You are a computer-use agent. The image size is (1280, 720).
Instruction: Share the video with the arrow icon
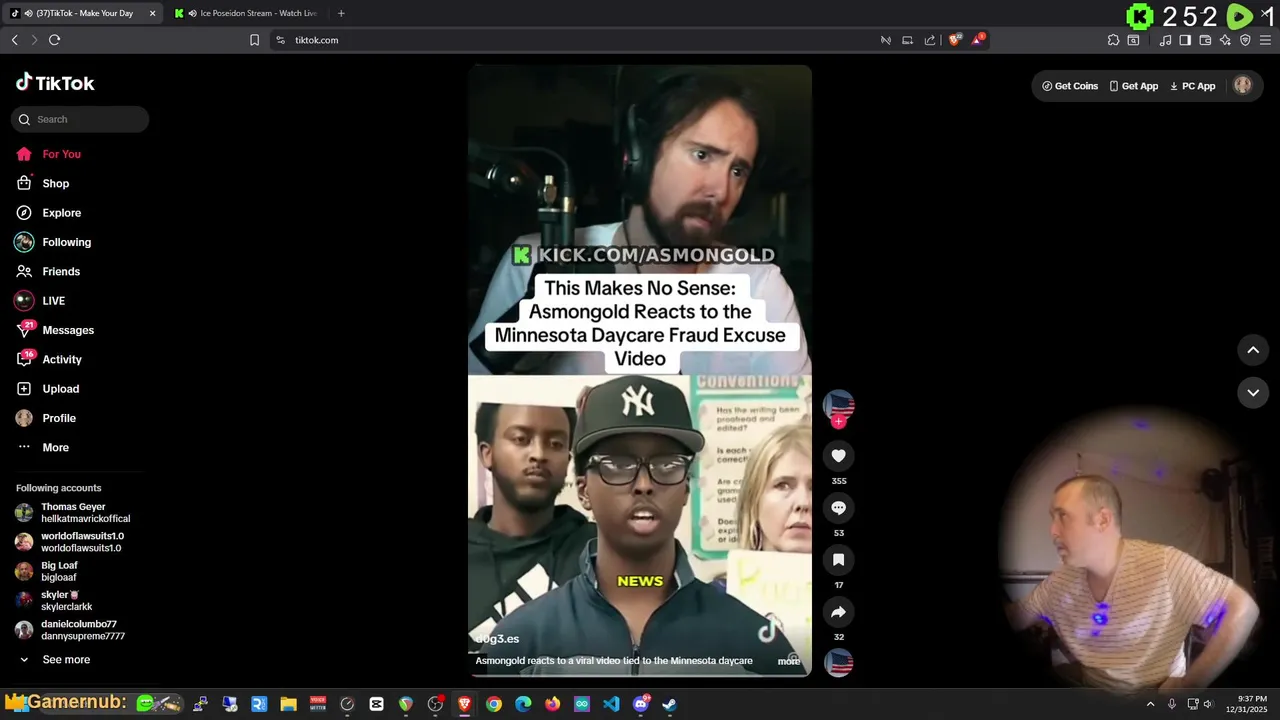pos(838,612)
